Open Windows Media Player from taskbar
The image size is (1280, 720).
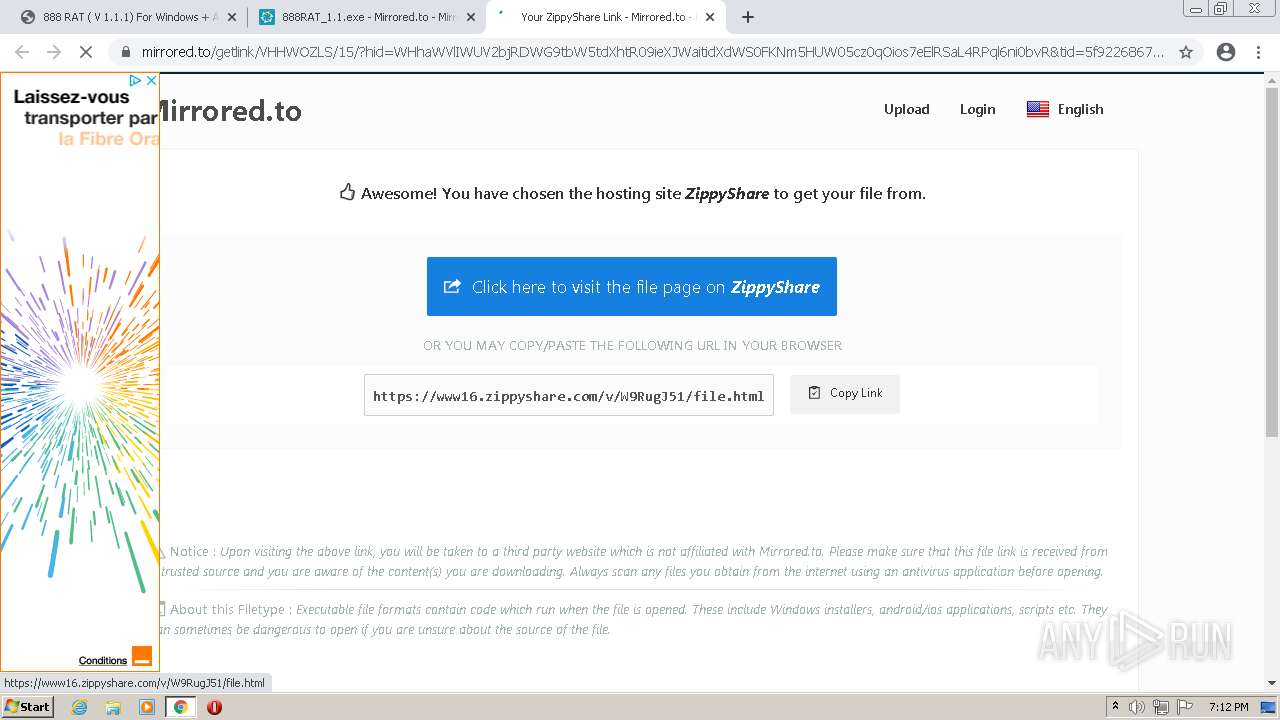click(x=146, y=706)
